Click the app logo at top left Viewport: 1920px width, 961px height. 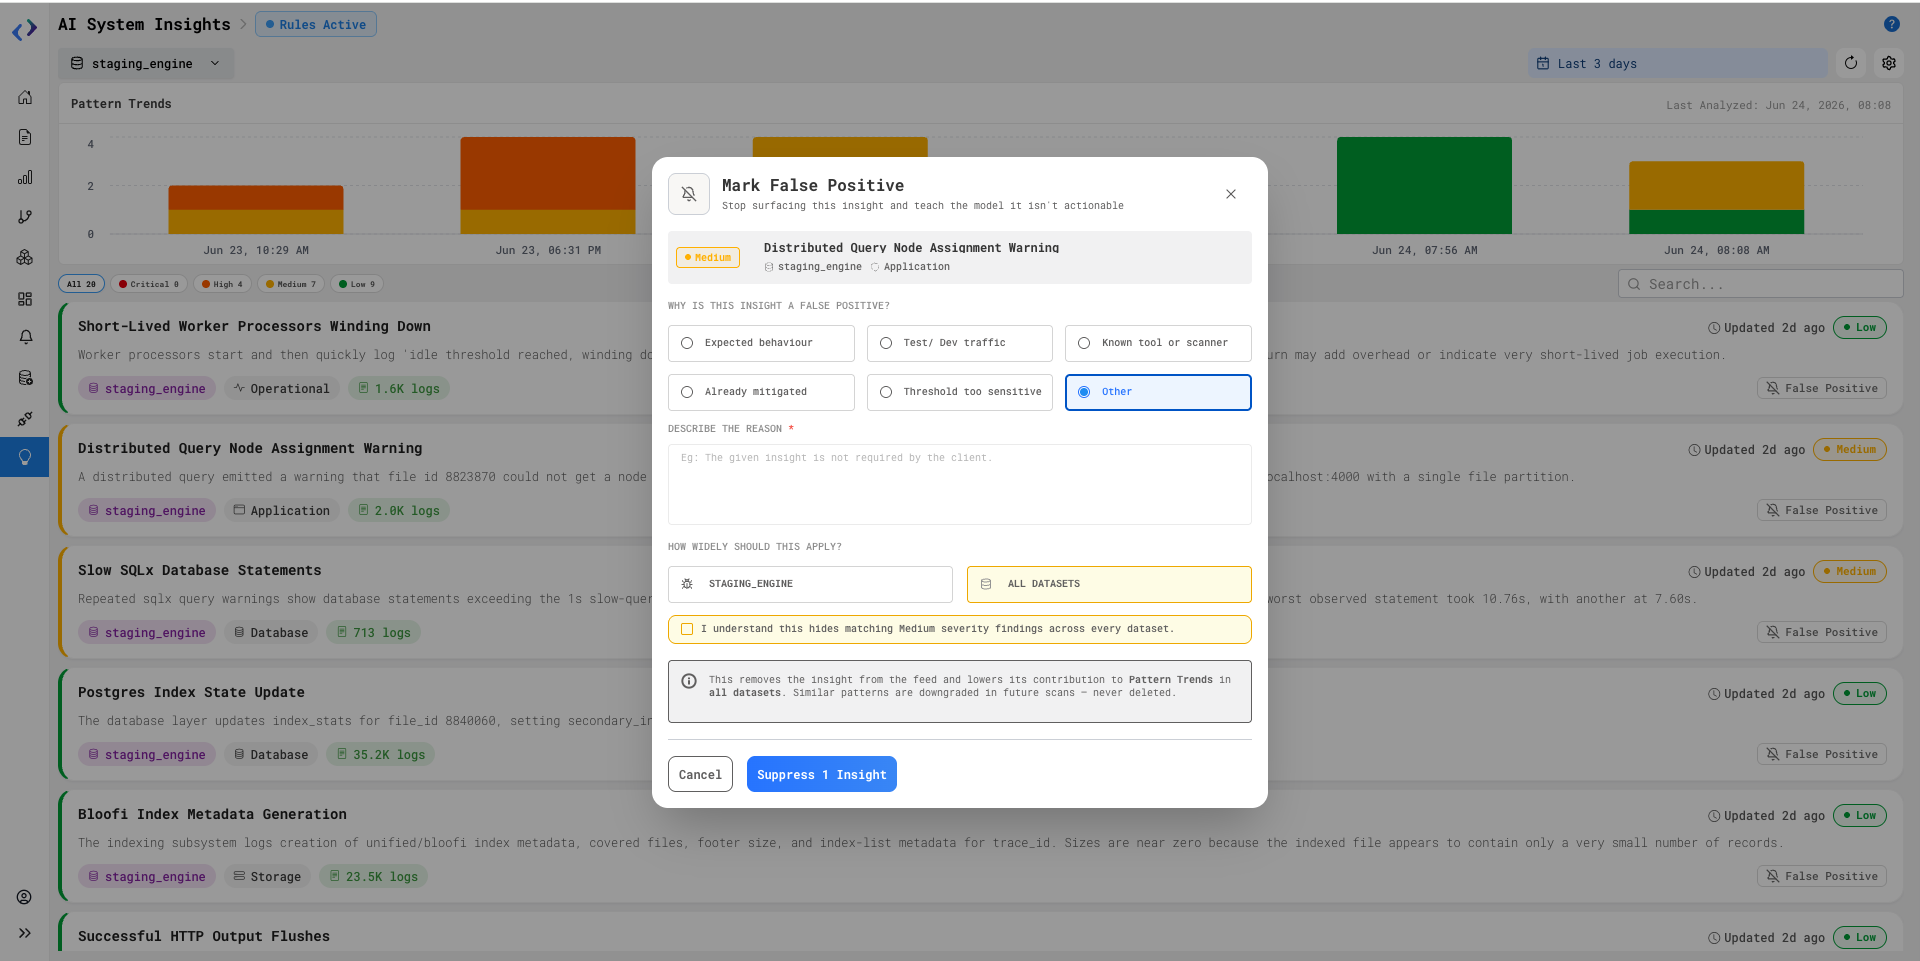[x=25, y=31]
